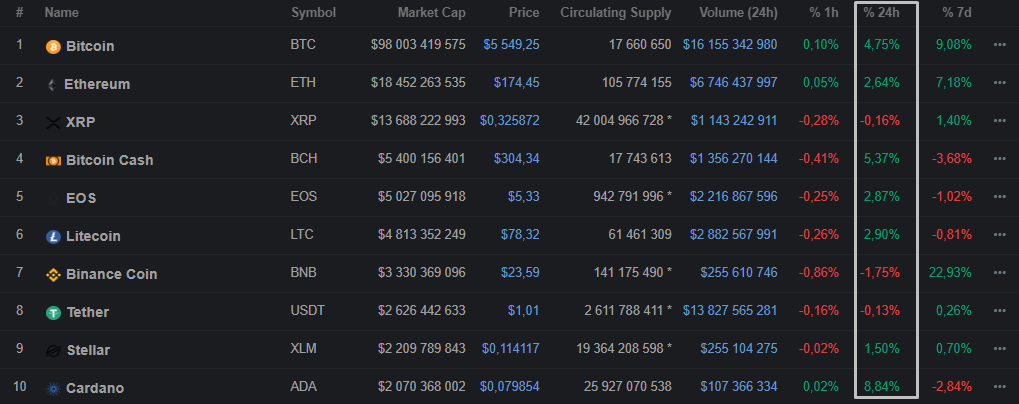This screenshot has width=1019, height=404.
Task: Click the Binance Coin logo icon
Action: coord(53,275)
